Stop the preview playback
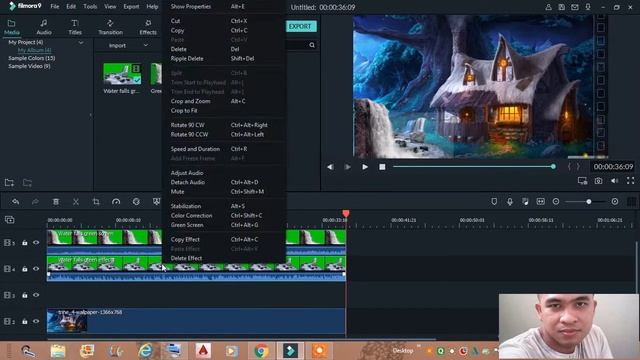Viewport: 640px width, 360px height. tap(382, 167)
